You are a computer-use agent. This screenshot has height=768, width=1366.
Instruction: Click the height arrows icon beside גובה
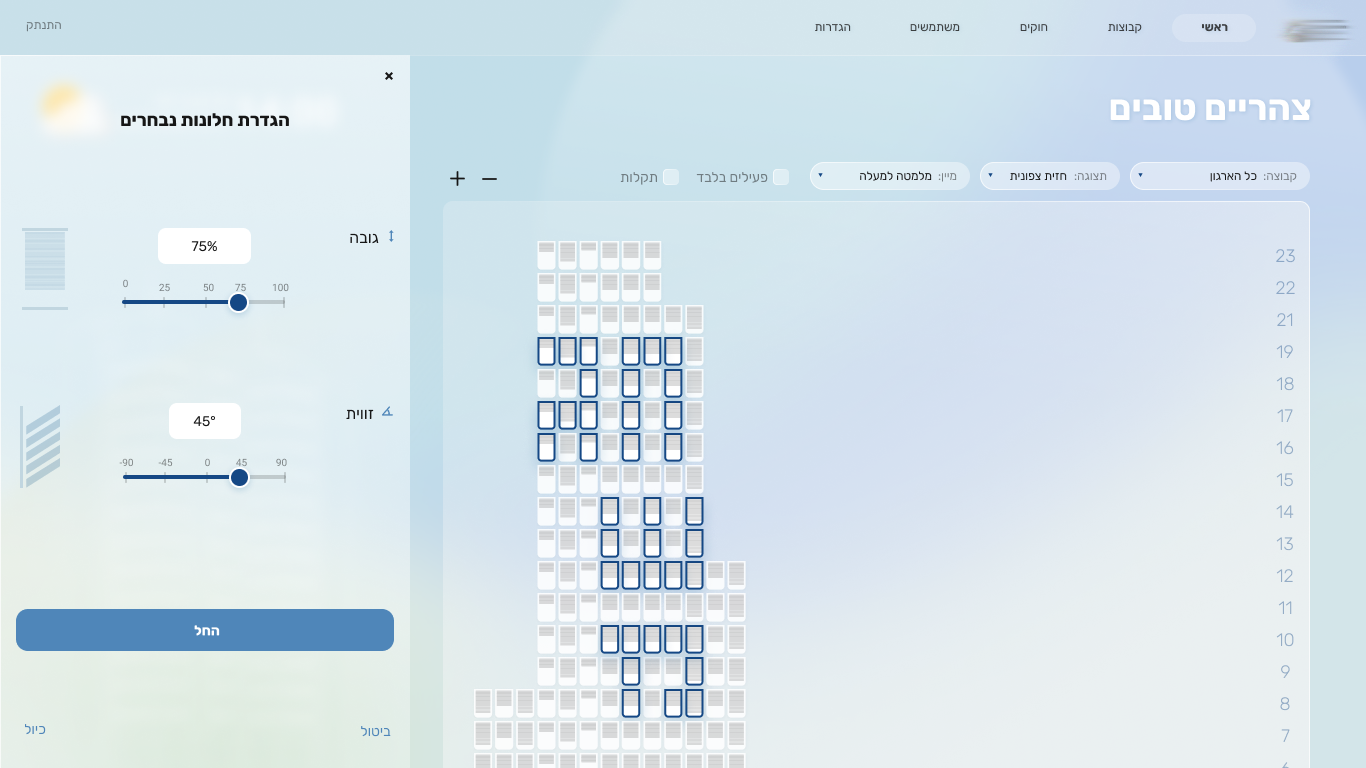[x=391, y=237]
